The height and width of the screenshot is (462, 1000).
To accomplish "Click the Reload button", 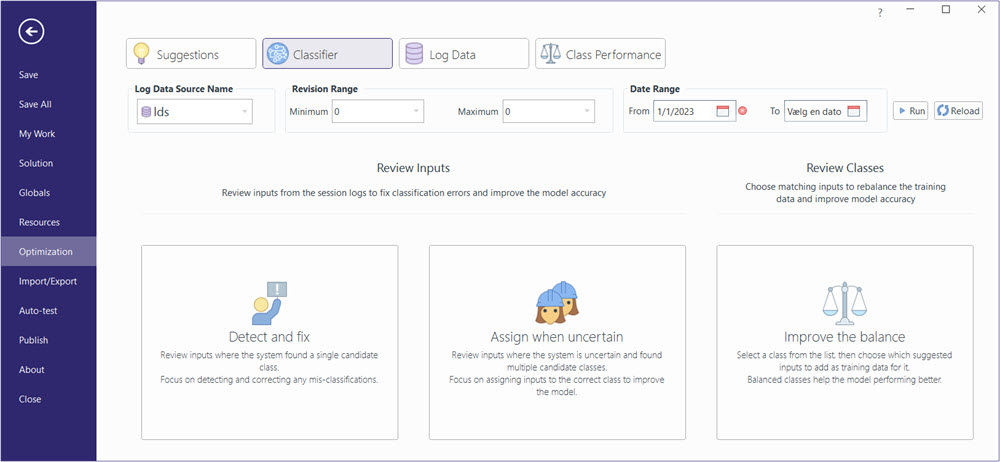I will pyautogui.click(x=958, y=111).
